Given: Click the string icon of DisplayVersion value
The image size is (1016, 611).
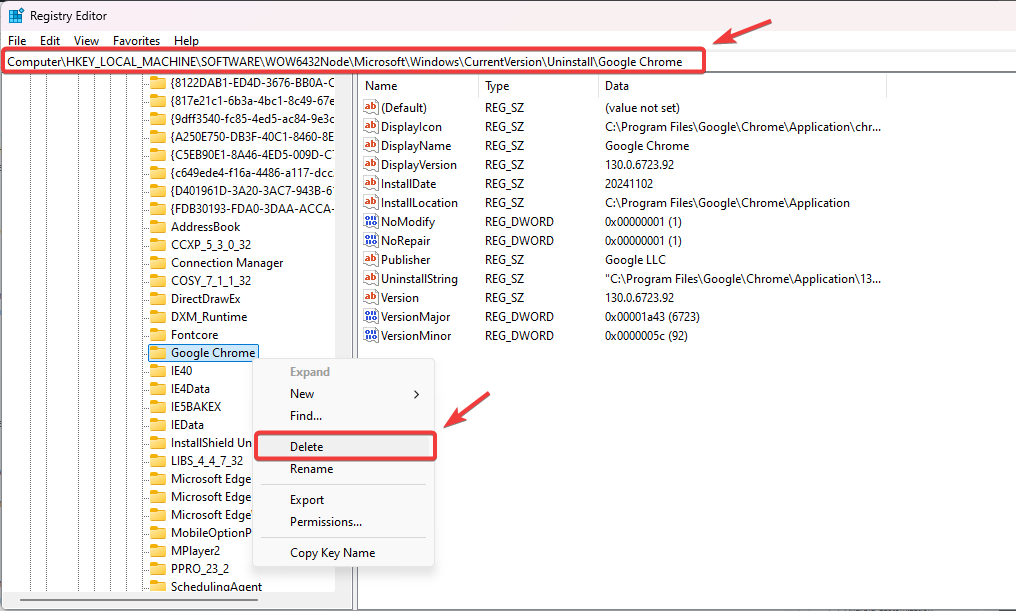Looking at the screenshot, I should pos(371,164).
